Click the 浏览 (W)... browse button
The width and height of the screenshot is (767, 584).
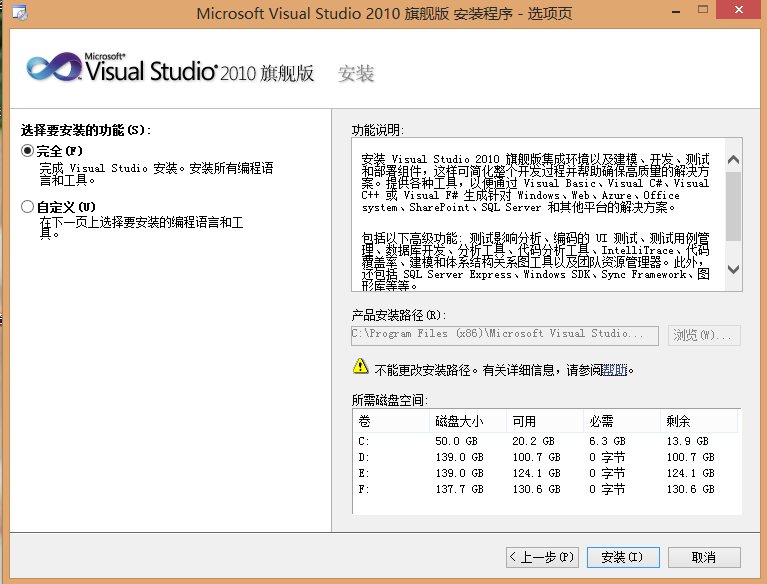(x=704, y=336)
